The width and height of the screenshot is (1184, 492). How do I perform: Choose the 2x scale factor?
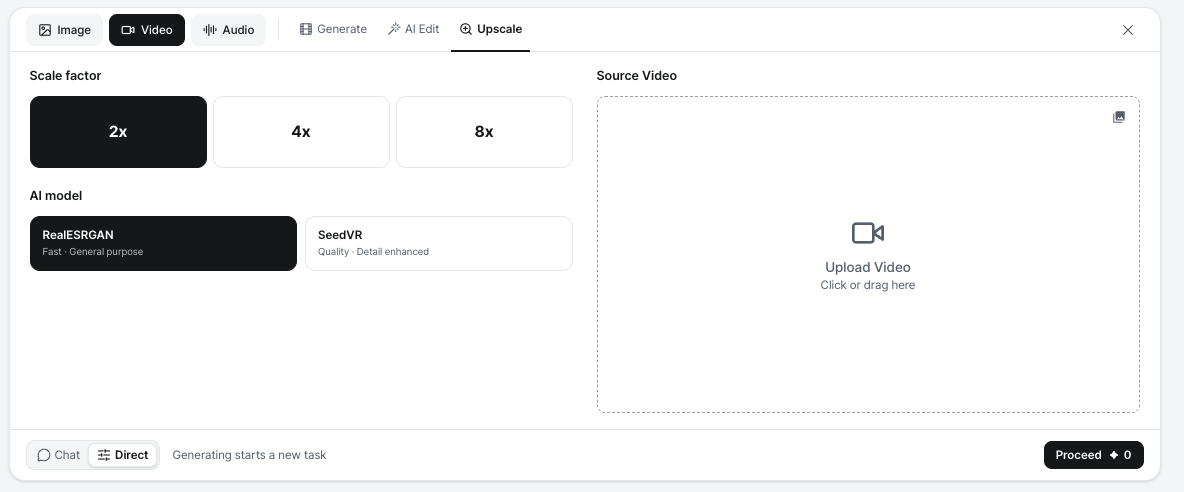(x=119, y=132)
